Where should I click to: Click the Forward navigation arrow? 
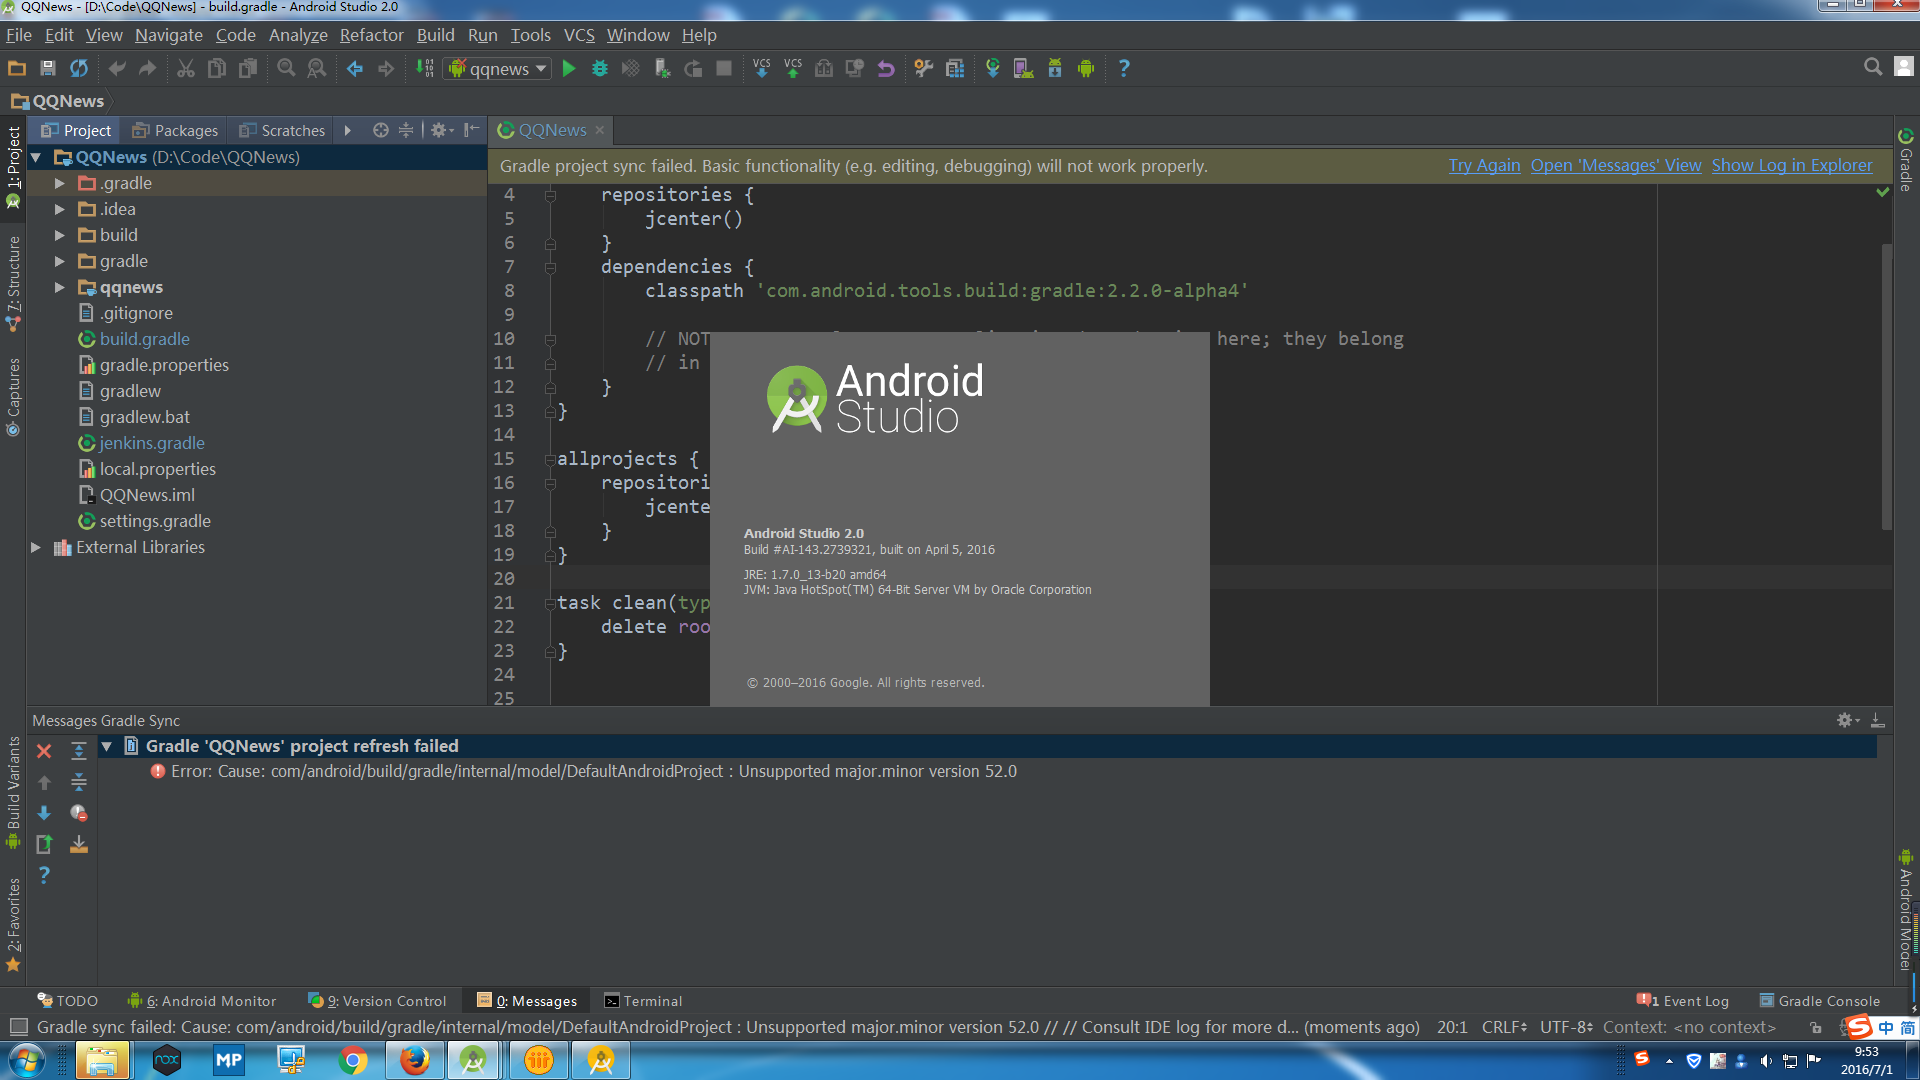[386, 68]
